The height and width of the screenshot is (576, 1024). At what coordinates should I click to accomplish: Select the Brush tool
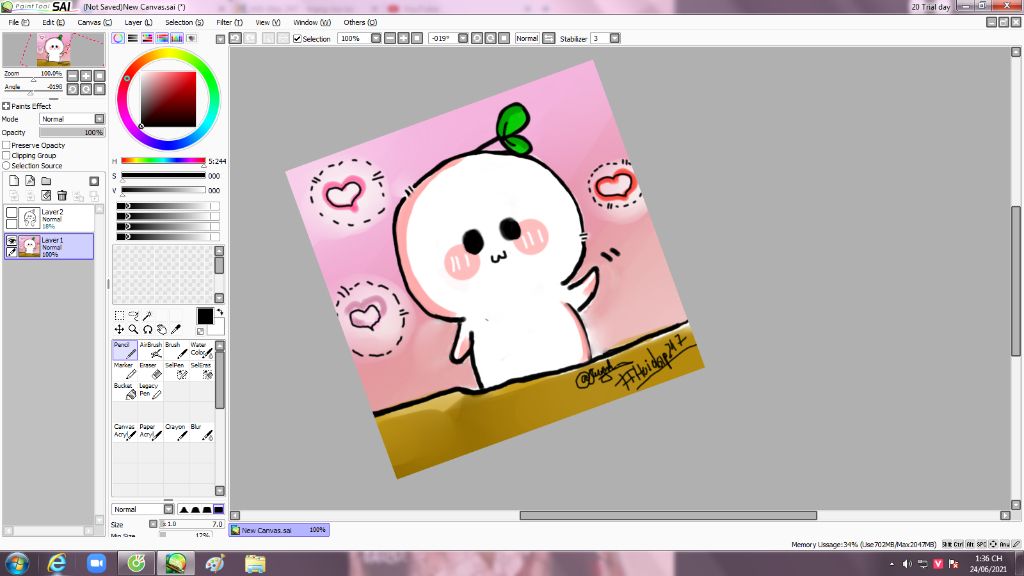pos(176,350)
